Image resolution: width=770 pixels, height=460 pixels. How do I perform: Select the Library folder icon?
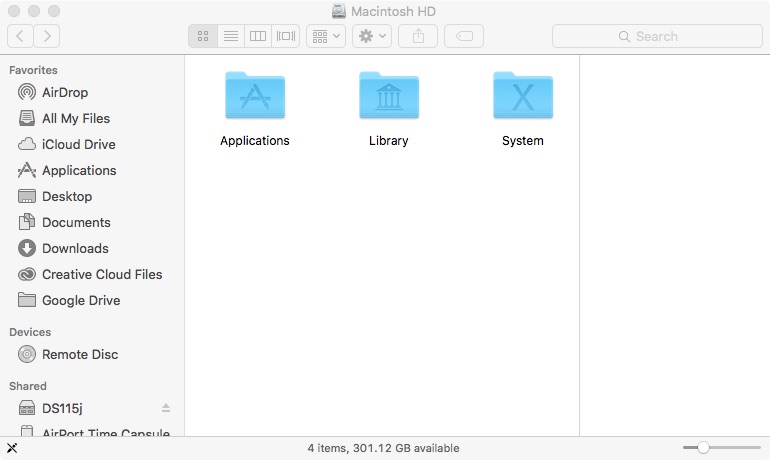tap(389, 95)
